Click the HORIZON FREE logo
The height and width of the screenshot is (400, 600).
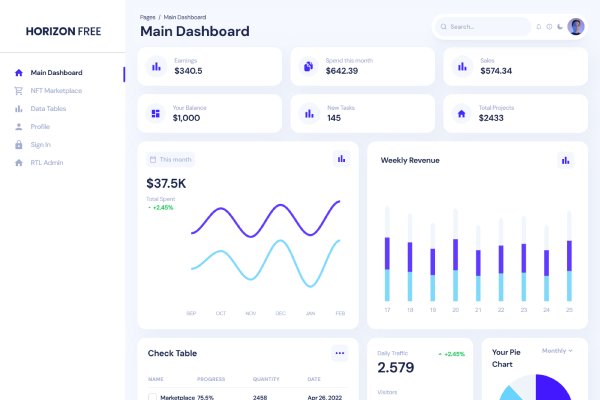tap(64, 31)
